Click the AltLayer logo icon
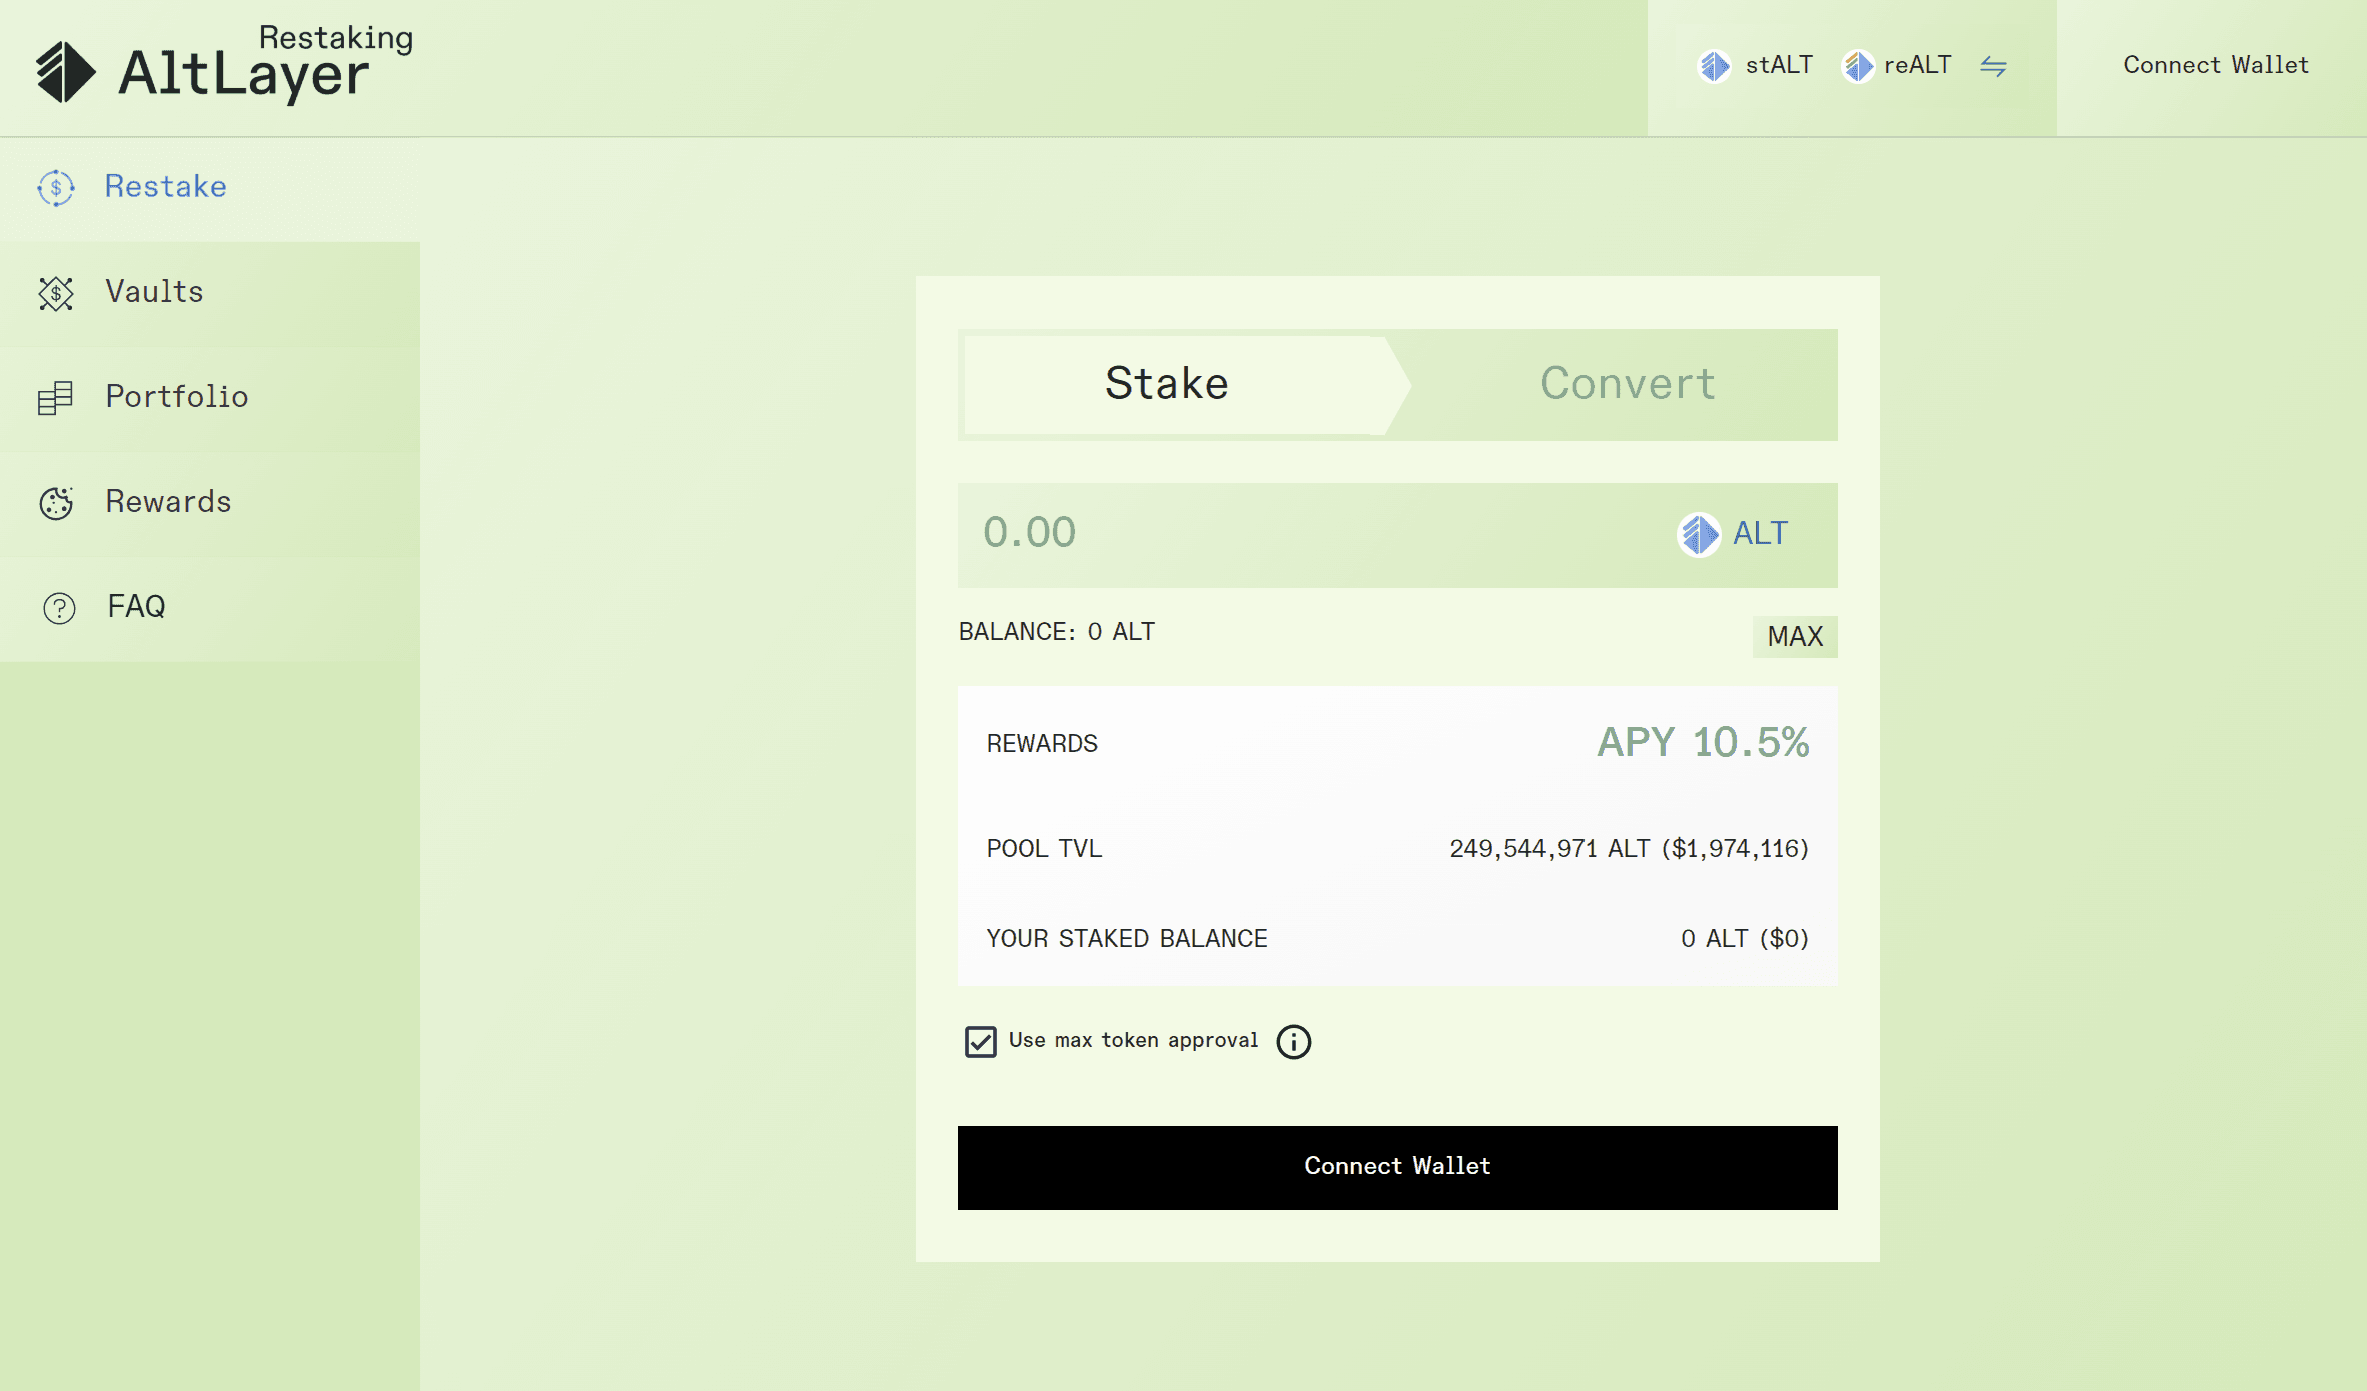 coord(65,72)
